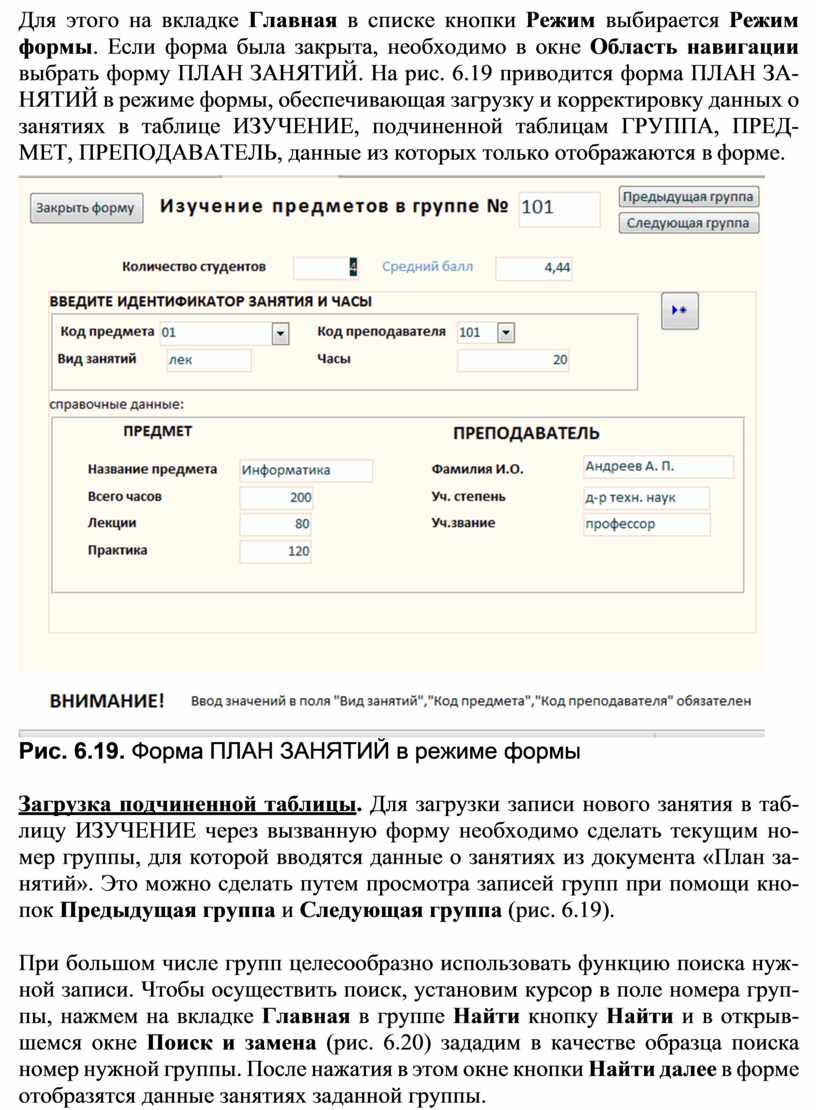The width and height of the screenshot is (816, 1110).
Task: Click the справочные данные: label
Action: point(117,405)
